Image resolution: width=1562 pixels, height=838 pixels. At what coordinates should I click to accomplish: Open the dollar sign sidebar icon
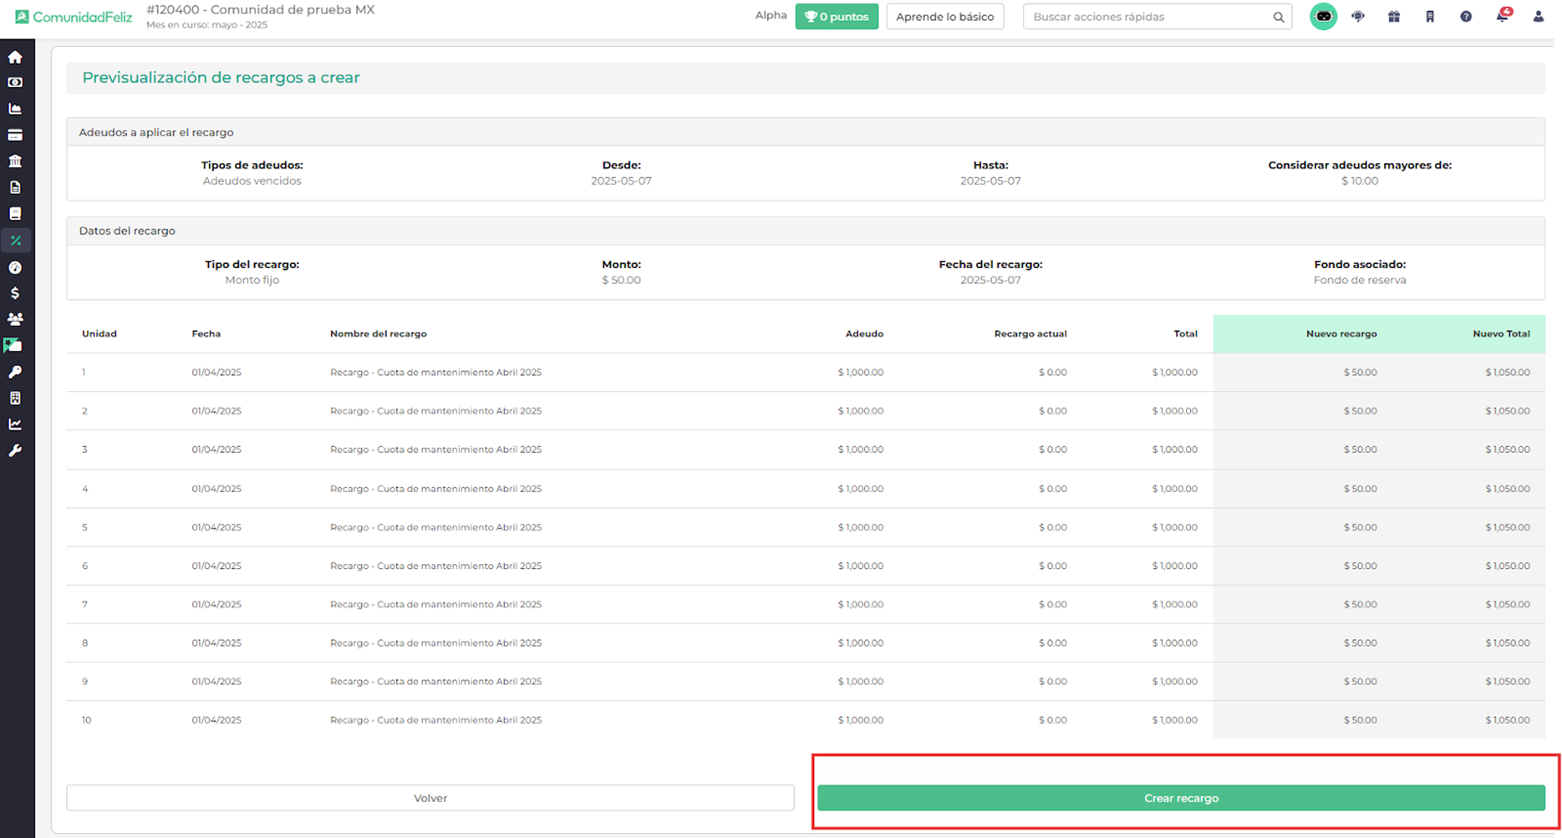click(15, 293)
